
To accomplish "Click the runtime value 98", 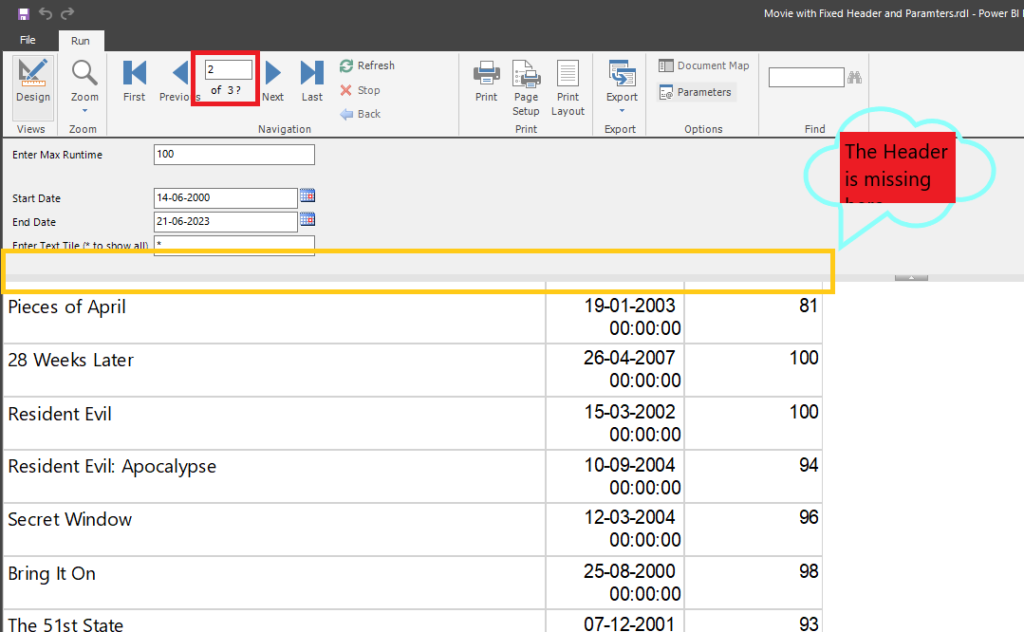I will coord(808,571).
